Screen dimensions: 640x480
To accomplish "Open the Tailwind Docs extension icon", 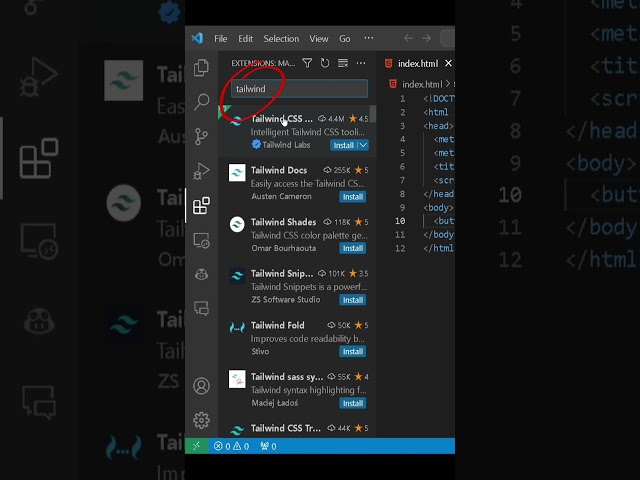I will point(237,173).
